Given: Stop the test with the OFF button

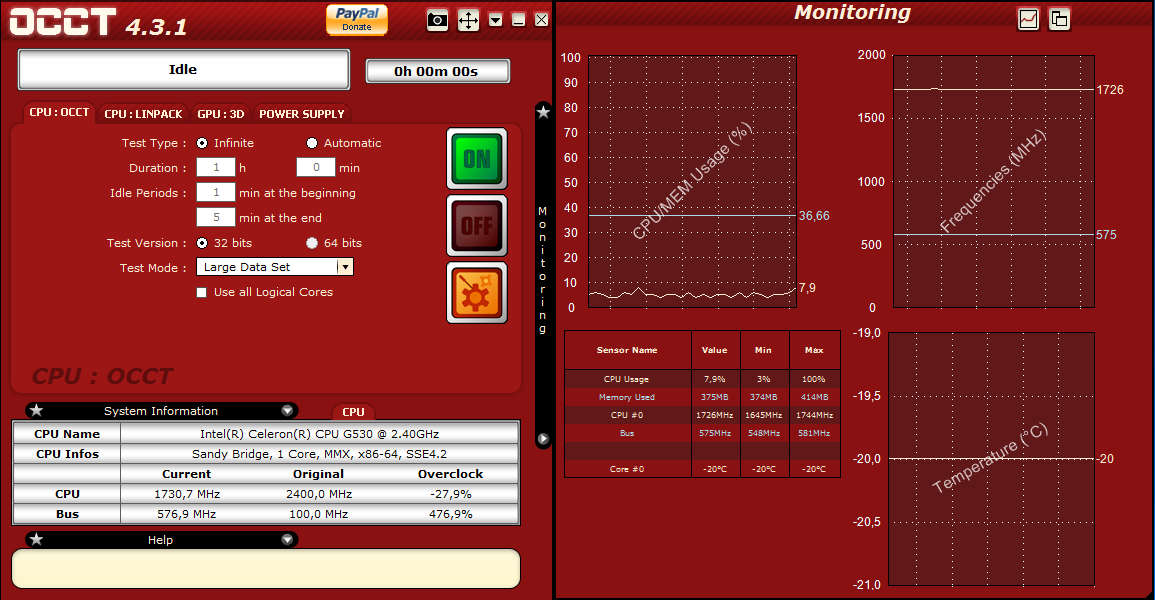Looking at the screenshot, I should click(477, 225).
